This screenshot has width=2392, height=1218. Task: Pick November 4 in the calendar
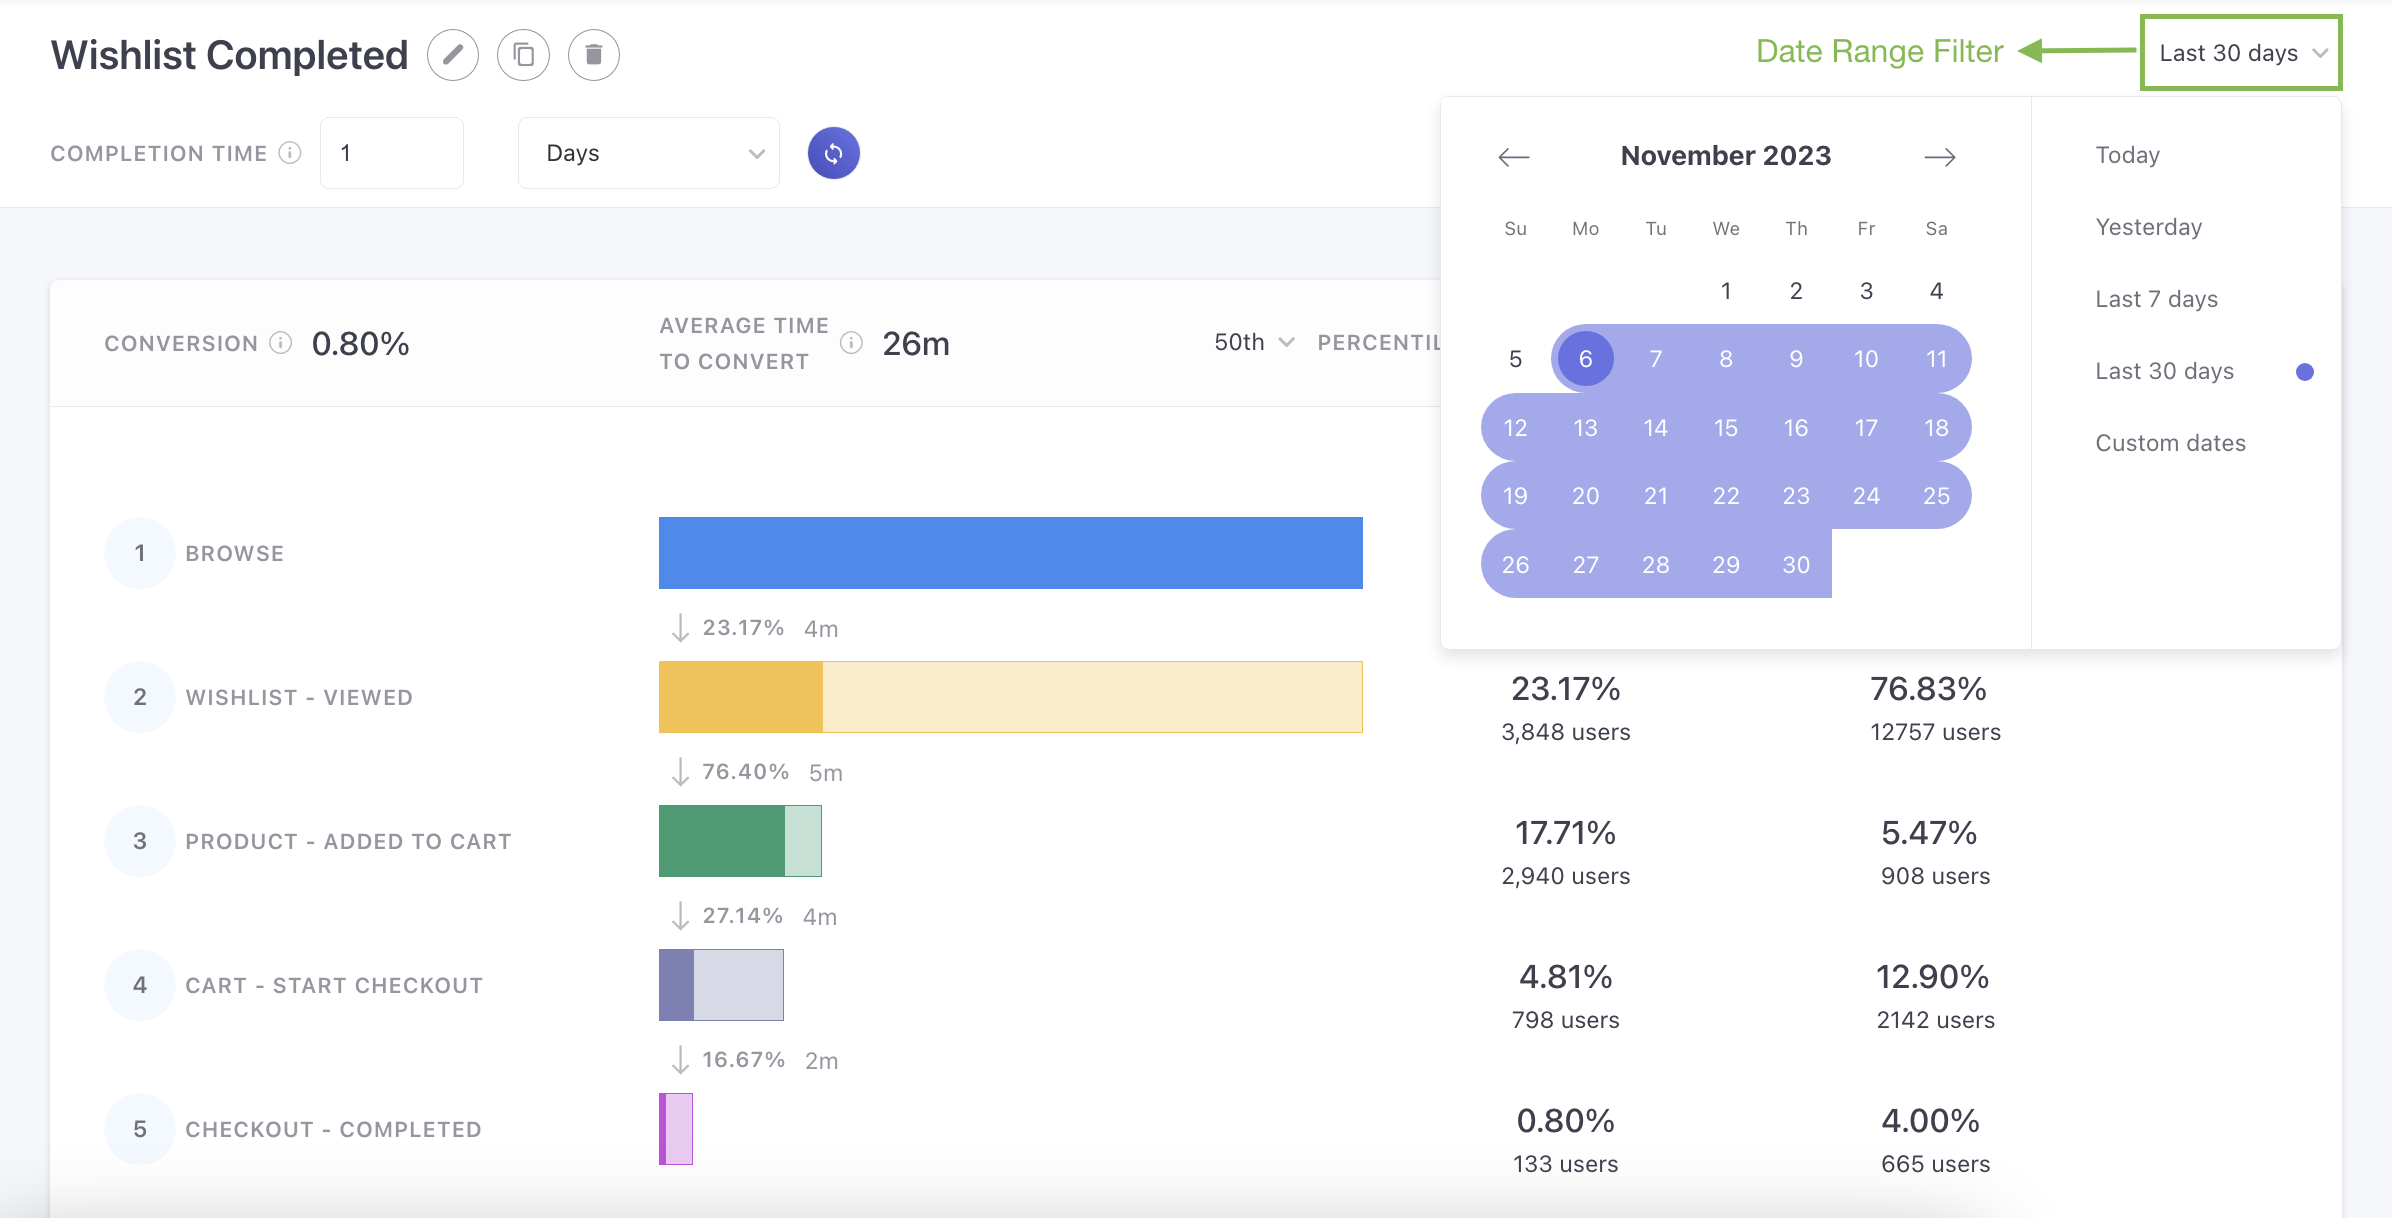point(1936,291)
